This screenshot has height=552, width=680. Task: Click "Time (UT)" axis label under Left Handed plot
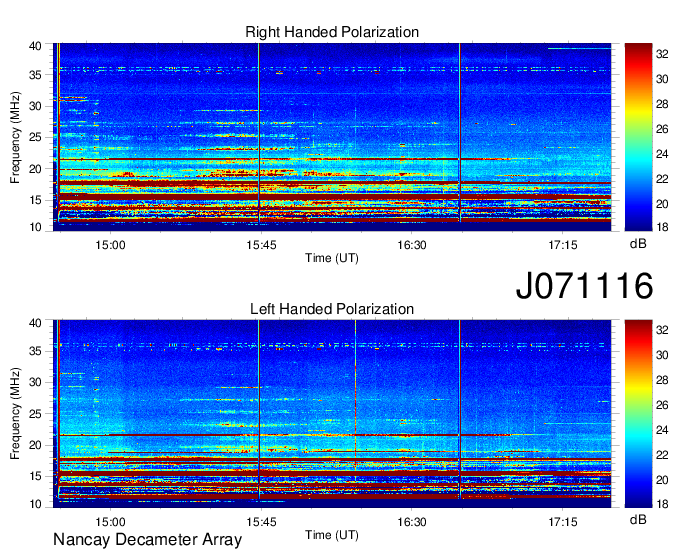coord(332,535)
